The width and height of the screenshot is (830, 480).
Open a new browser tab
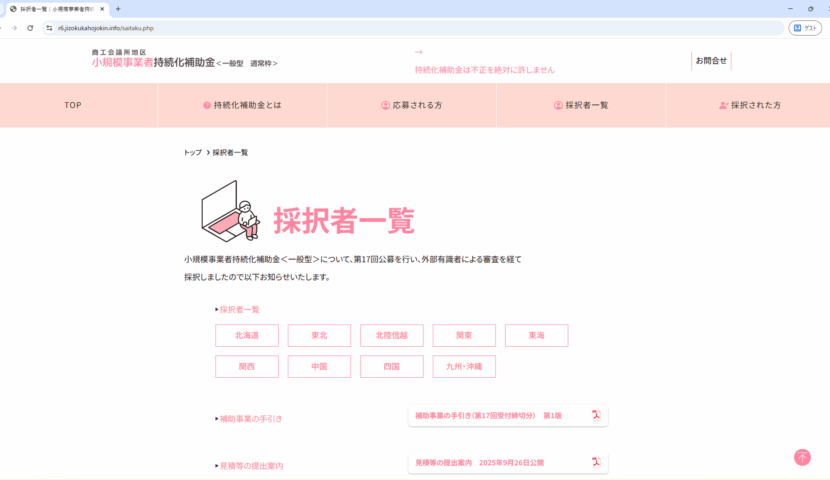[118, 9]
